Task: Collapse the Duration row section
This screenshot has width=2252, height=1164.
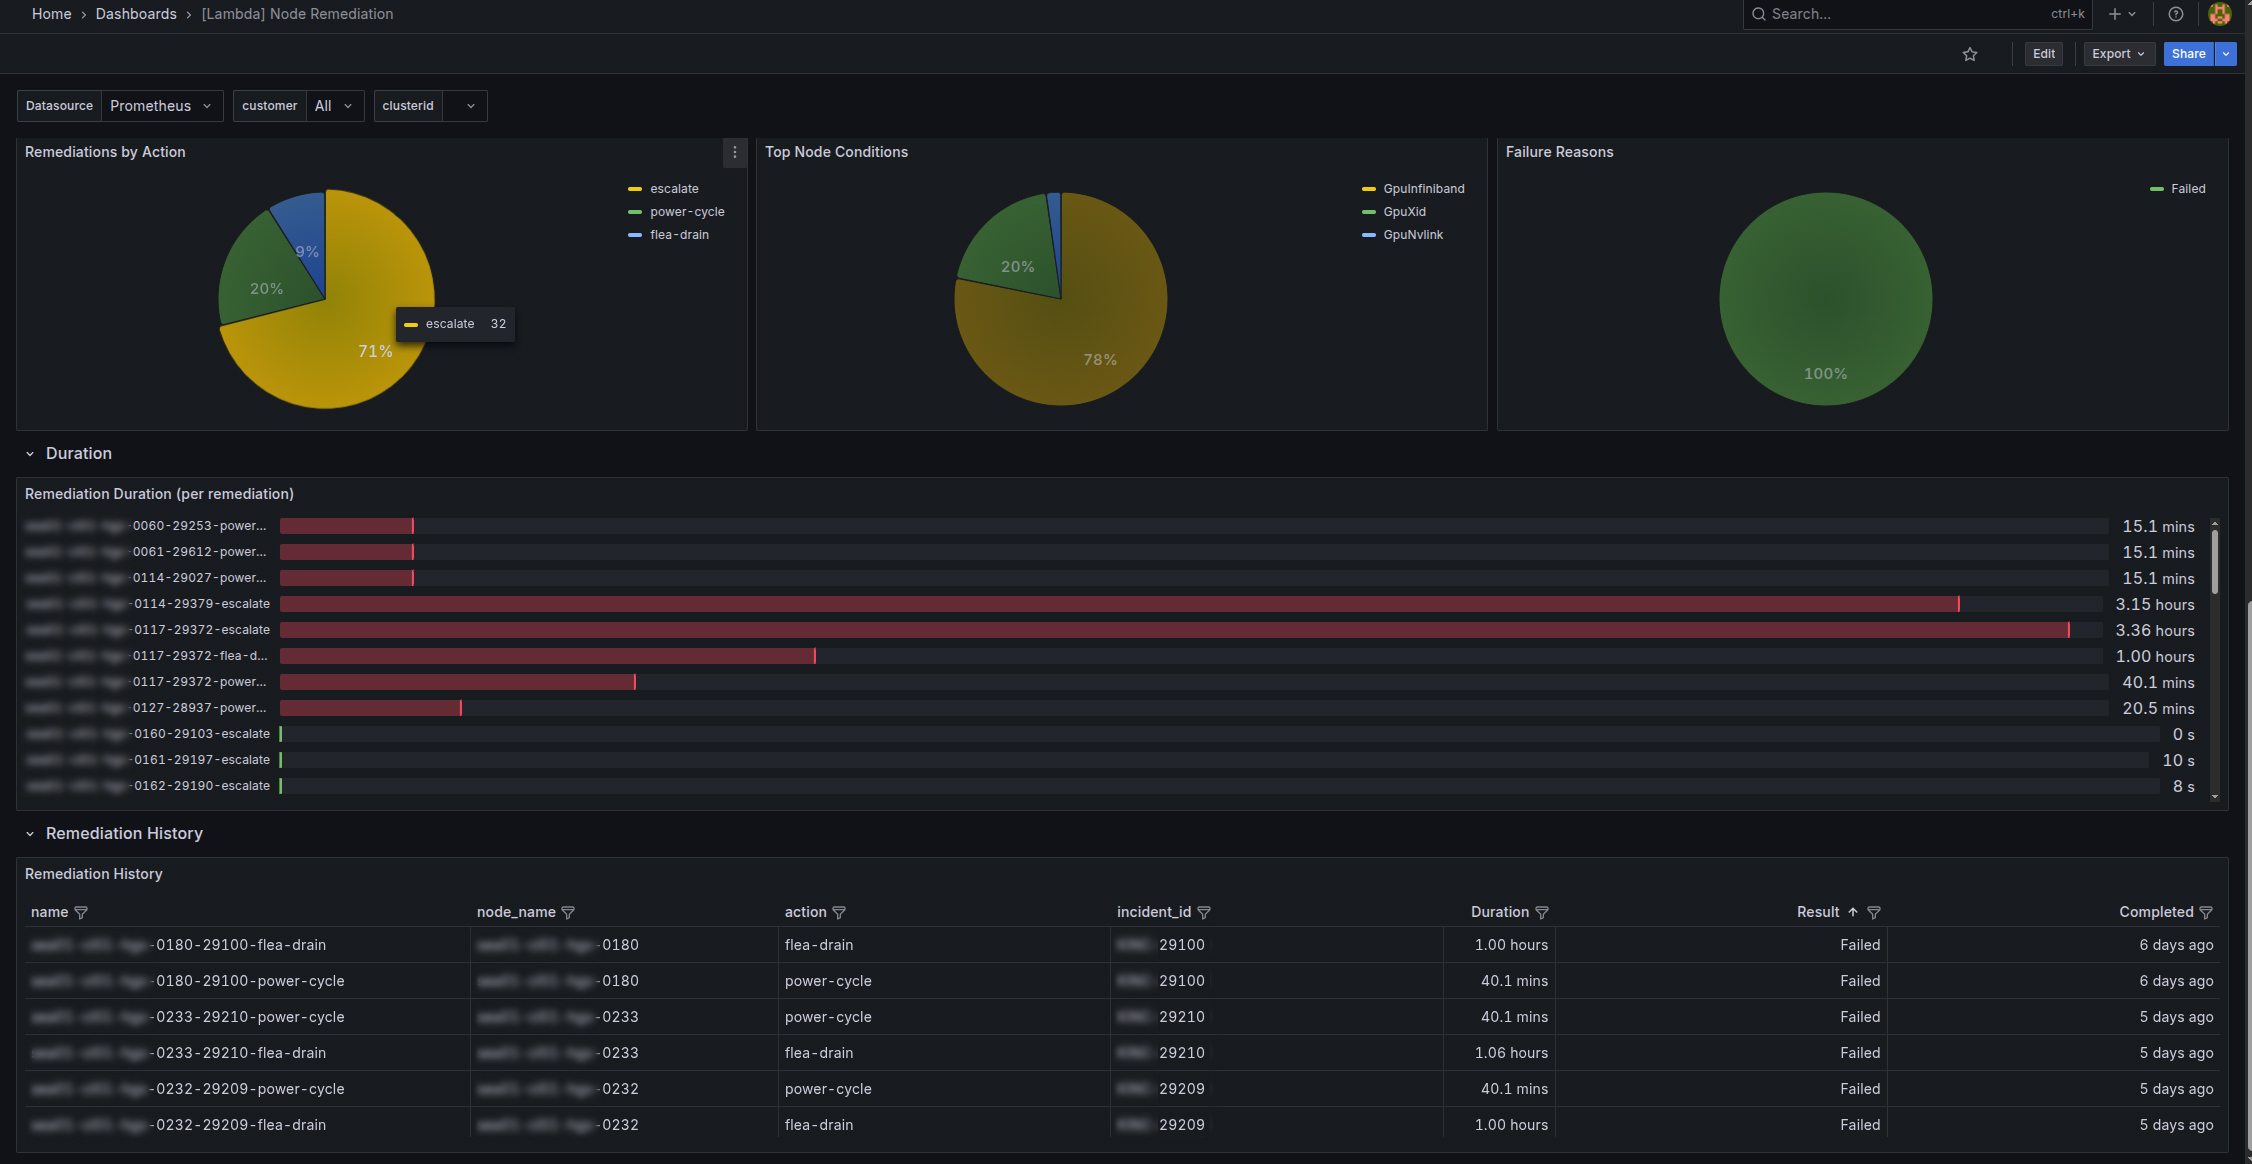Action: (30, 454)
